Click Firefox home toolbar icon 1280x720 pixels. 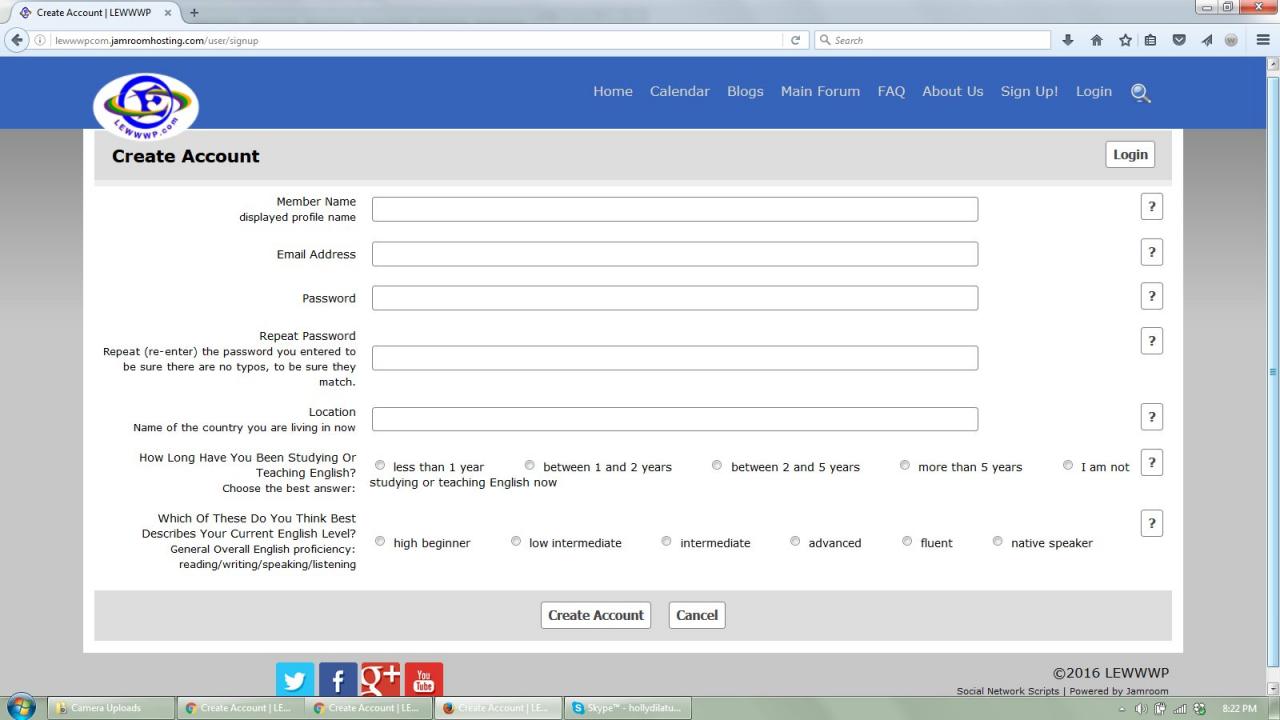point(1096,40)
